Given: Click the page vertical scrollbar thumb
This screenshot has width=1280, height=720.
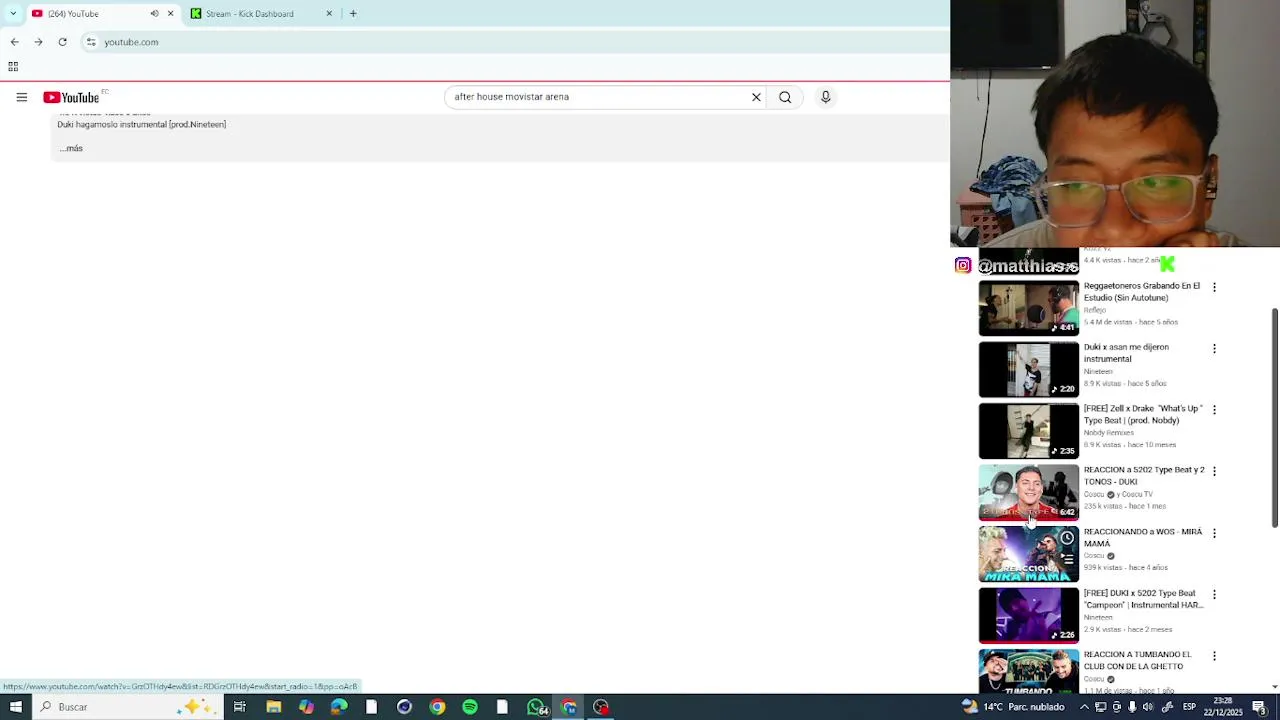Looking at the screenshot, I should pyautogui.click(x=1275, y=417).
